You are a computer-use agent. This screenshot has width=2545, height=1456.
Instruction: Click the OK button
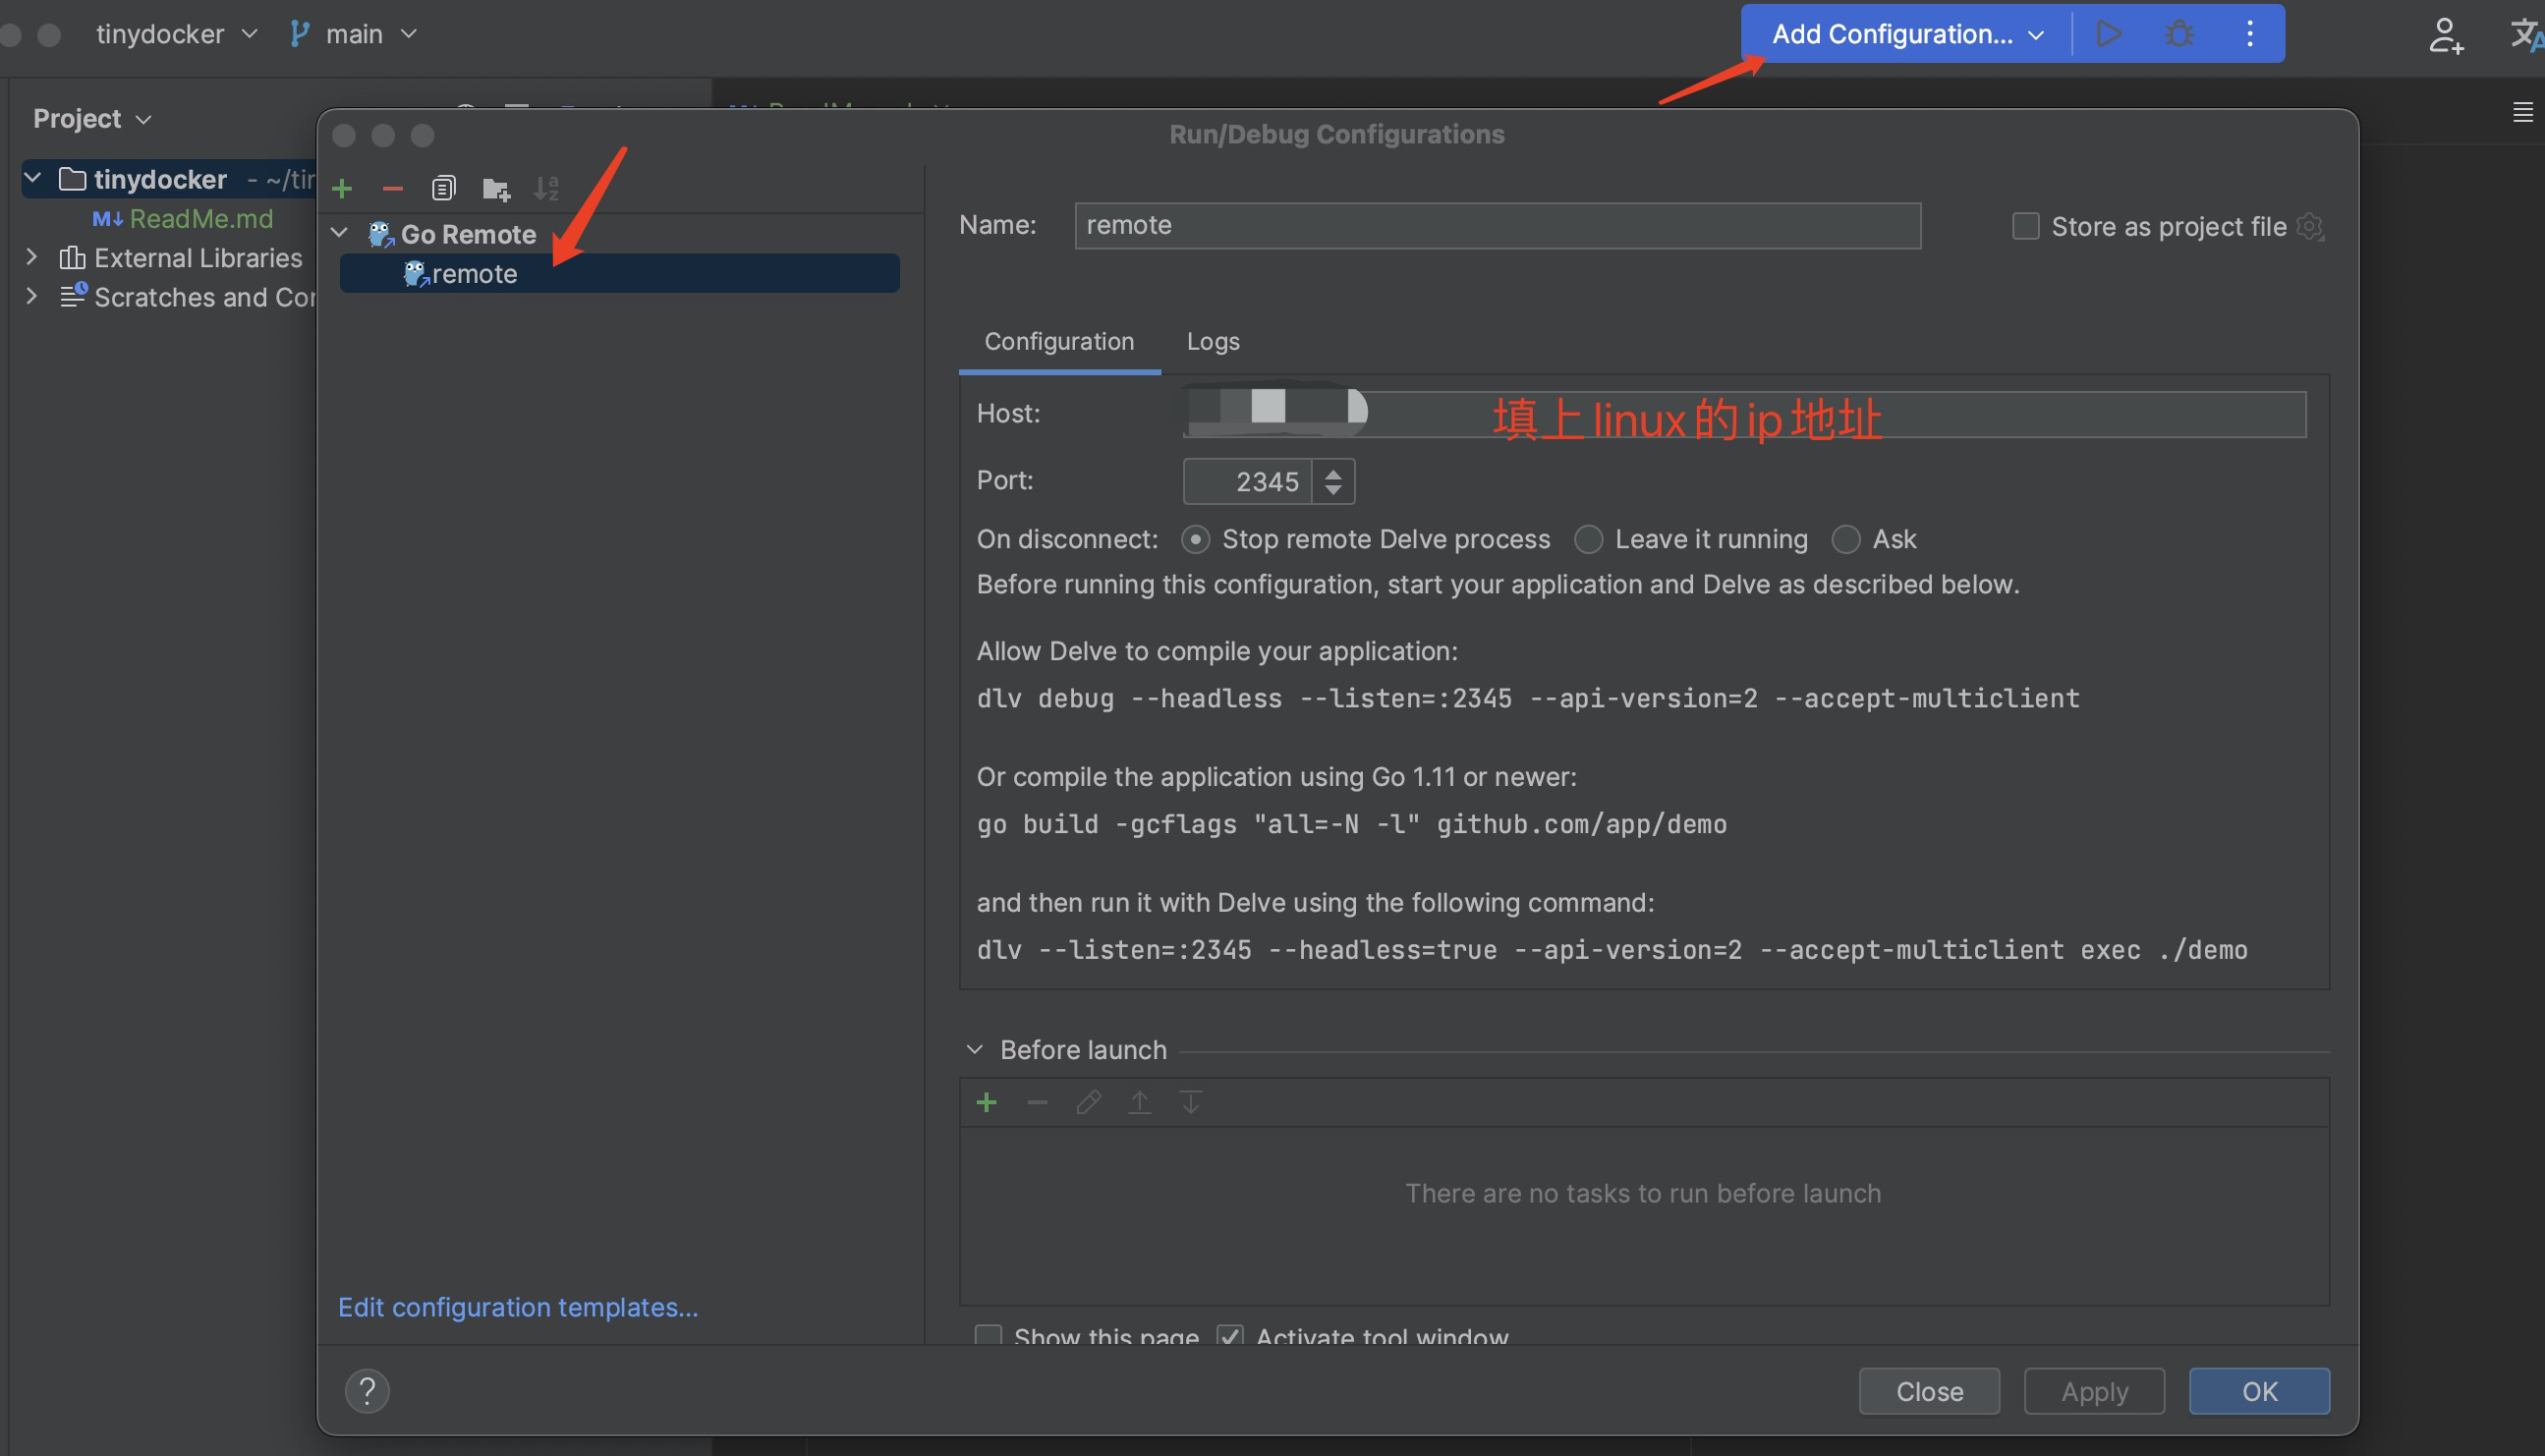click(2258, 1391)
